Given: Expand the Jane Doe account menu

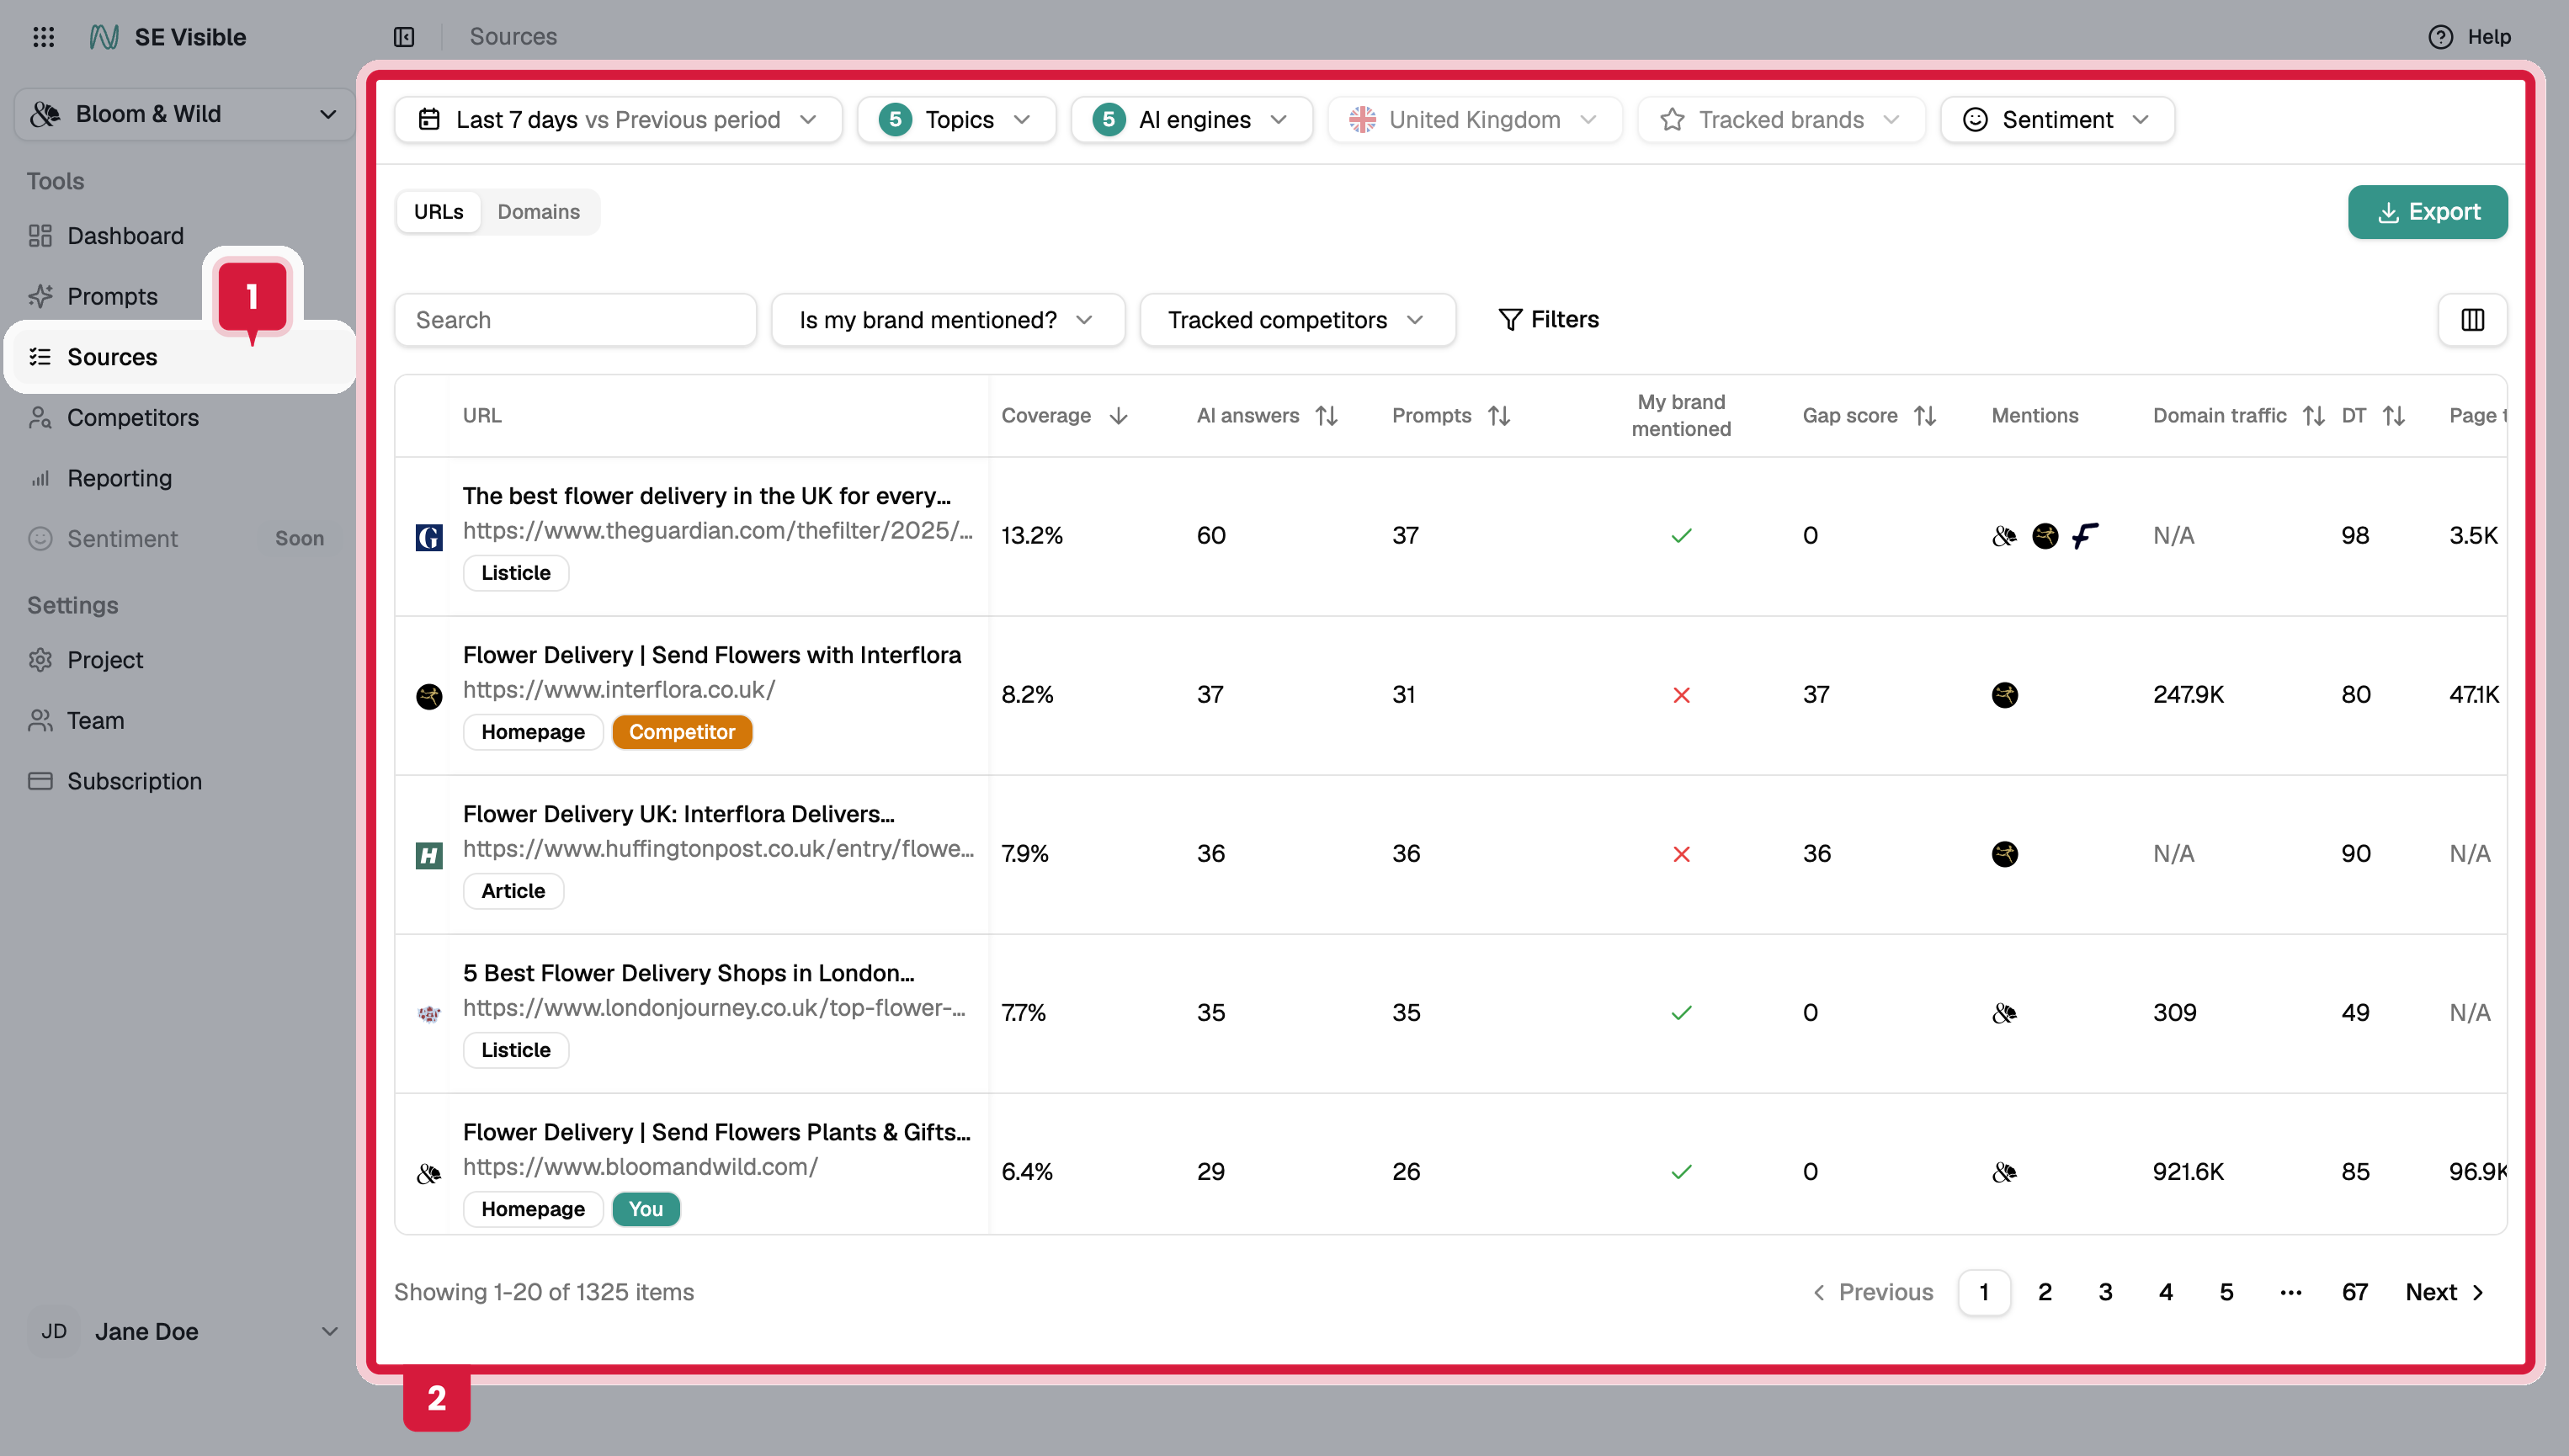Looking at the screenshot, I should click(185, 1332).
